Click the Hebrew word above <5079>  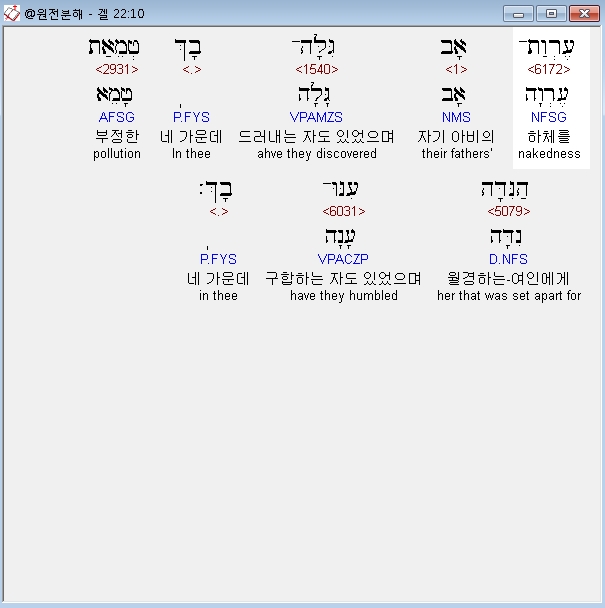[x=504, y=189]
